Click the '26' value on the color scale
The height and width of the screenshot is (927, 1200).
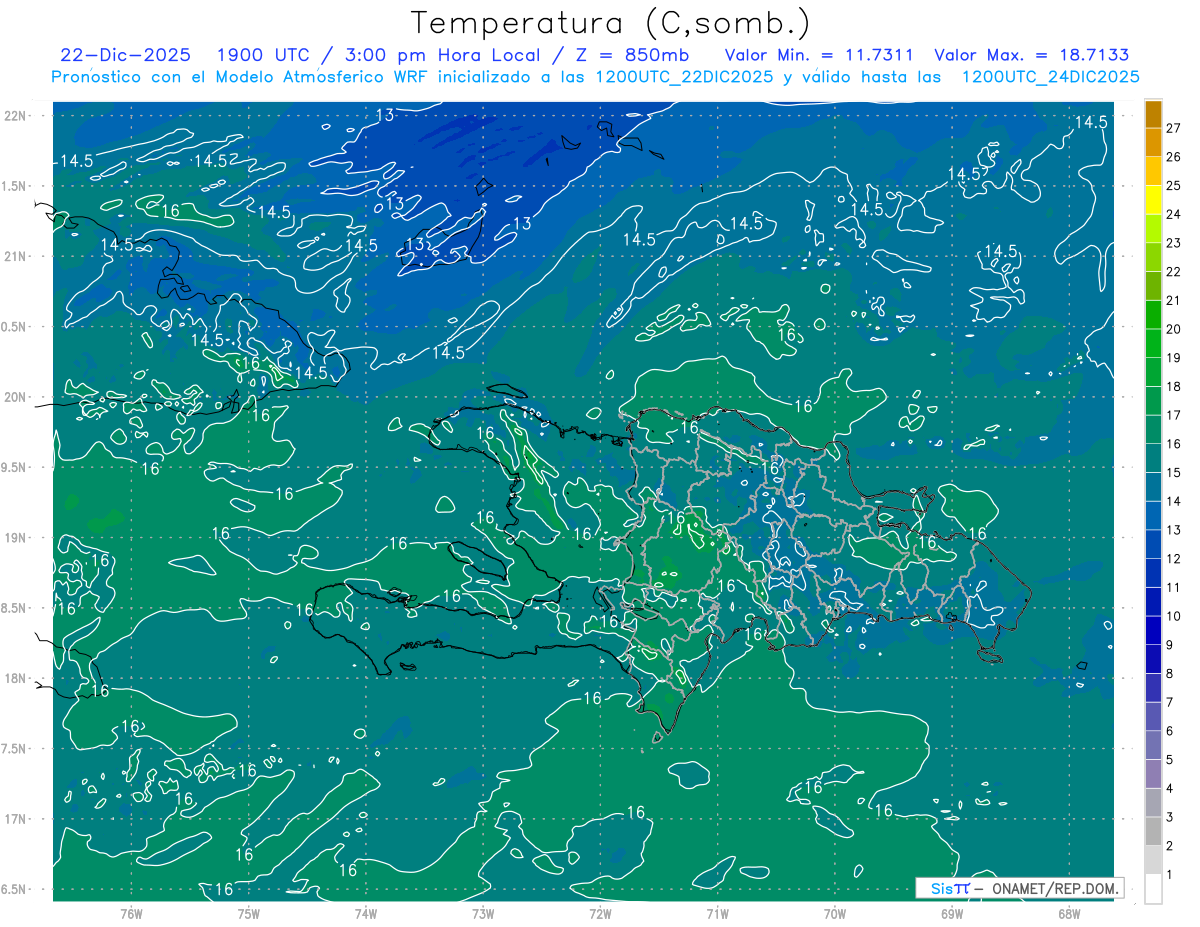[x=1175, y=157]
